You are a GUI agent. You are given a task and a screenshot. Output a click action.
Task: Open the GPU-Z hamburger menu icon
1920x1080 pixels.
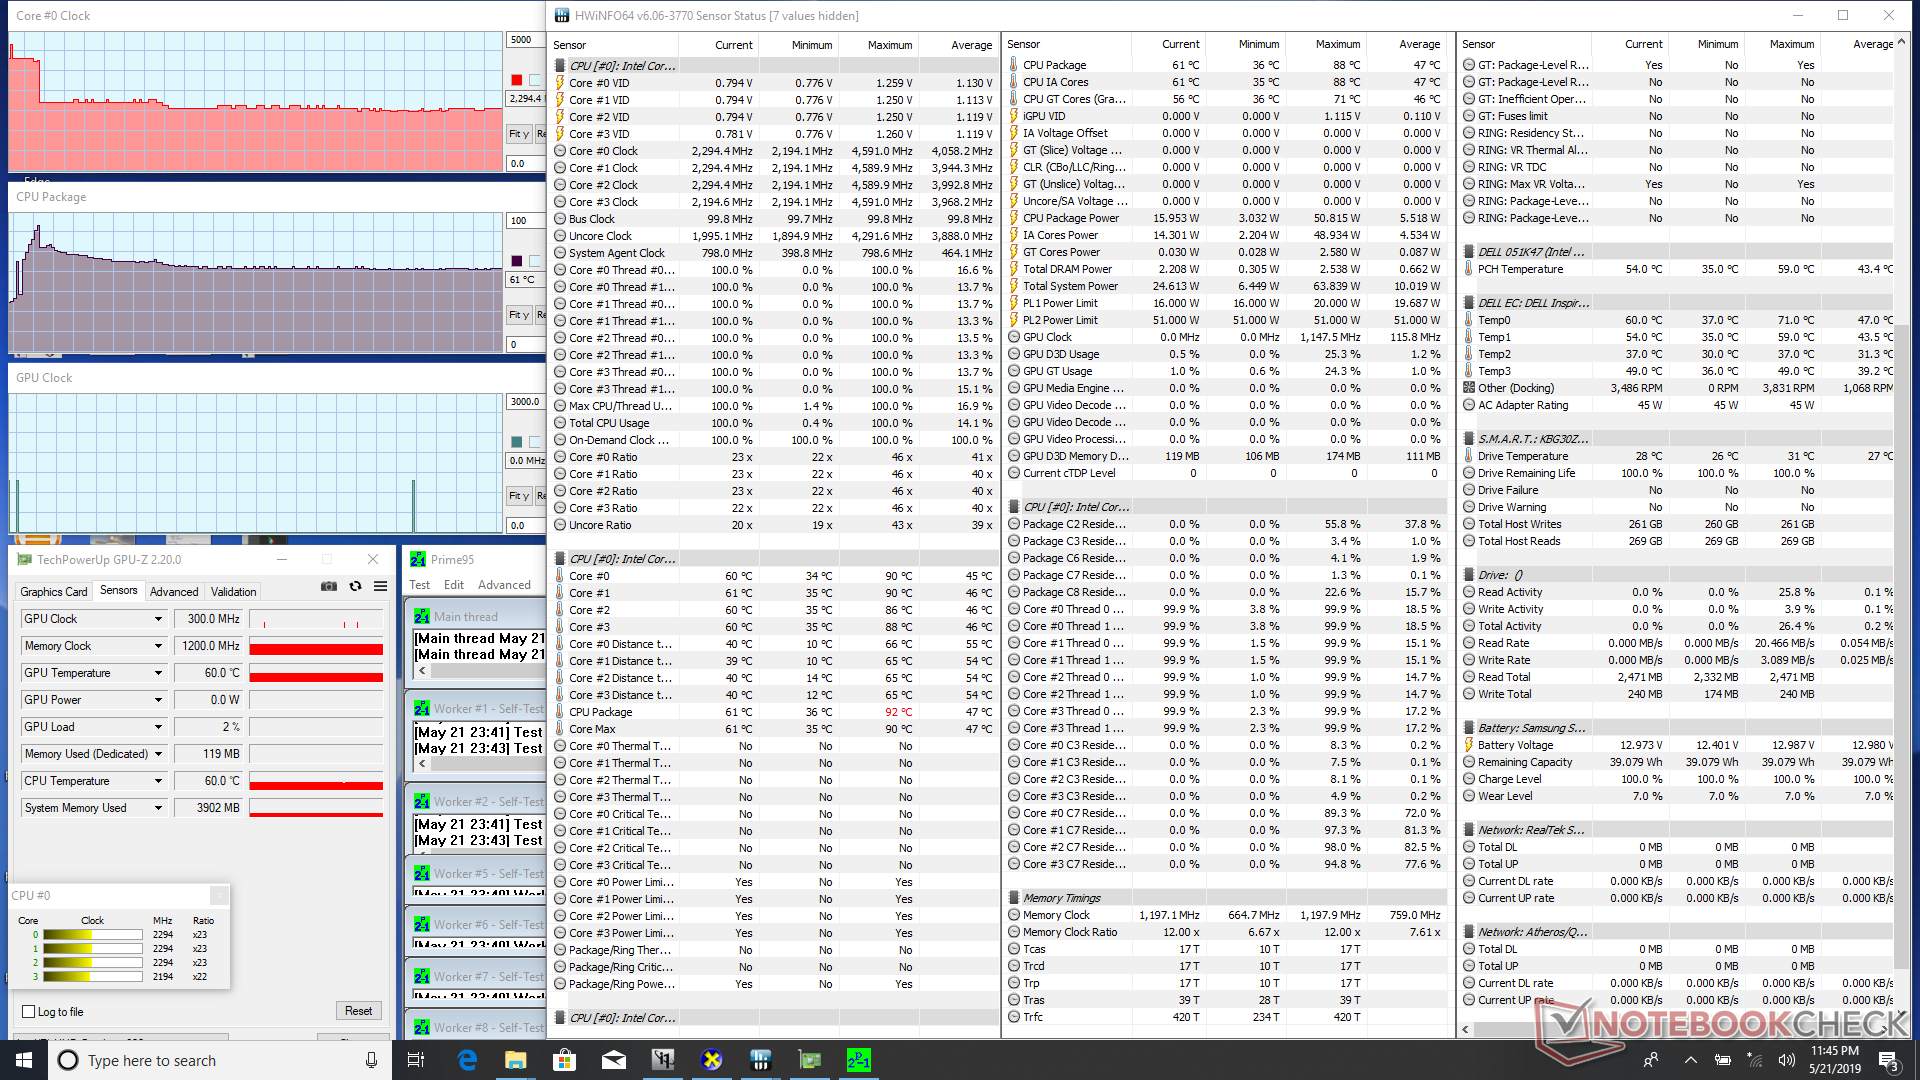tap(380, 587)
